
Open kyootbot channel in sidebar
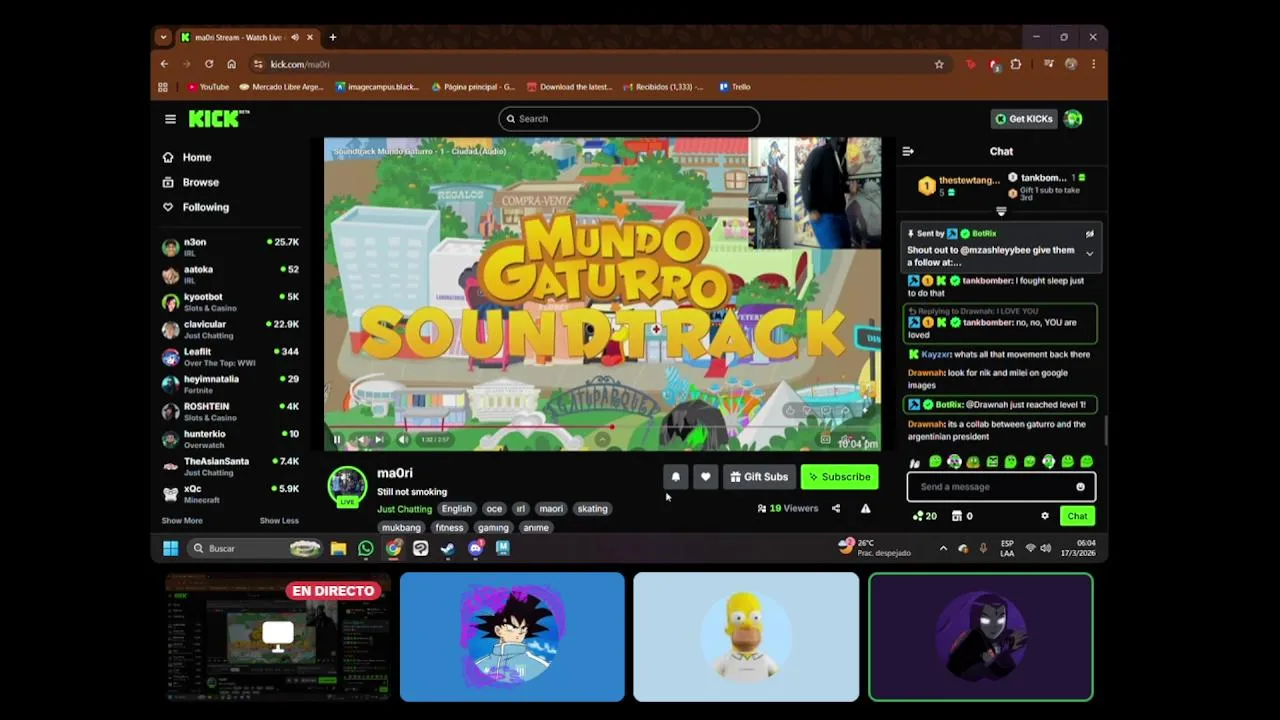(x=230, y=301)
